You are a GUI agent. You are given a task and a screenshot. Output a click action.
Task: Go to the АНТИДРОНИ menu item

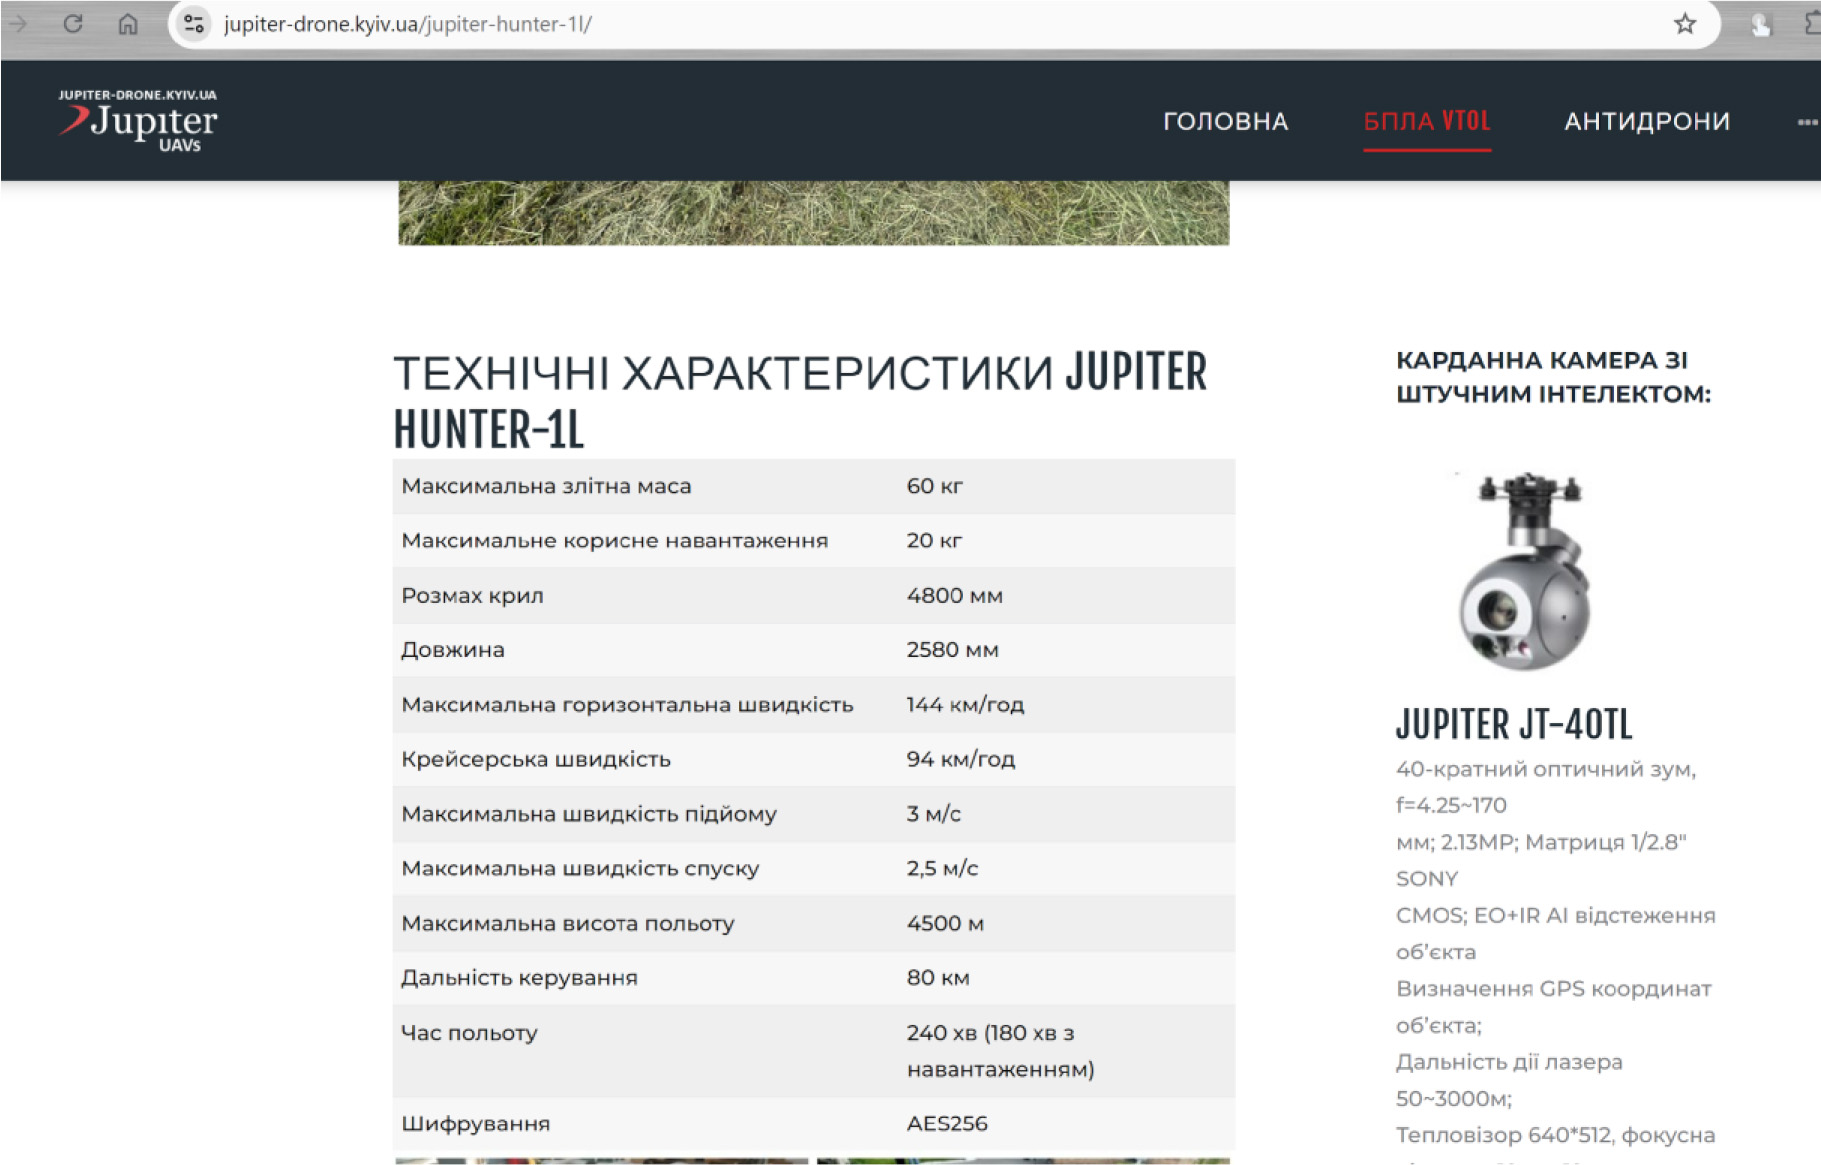click(x=1647, y=121)
